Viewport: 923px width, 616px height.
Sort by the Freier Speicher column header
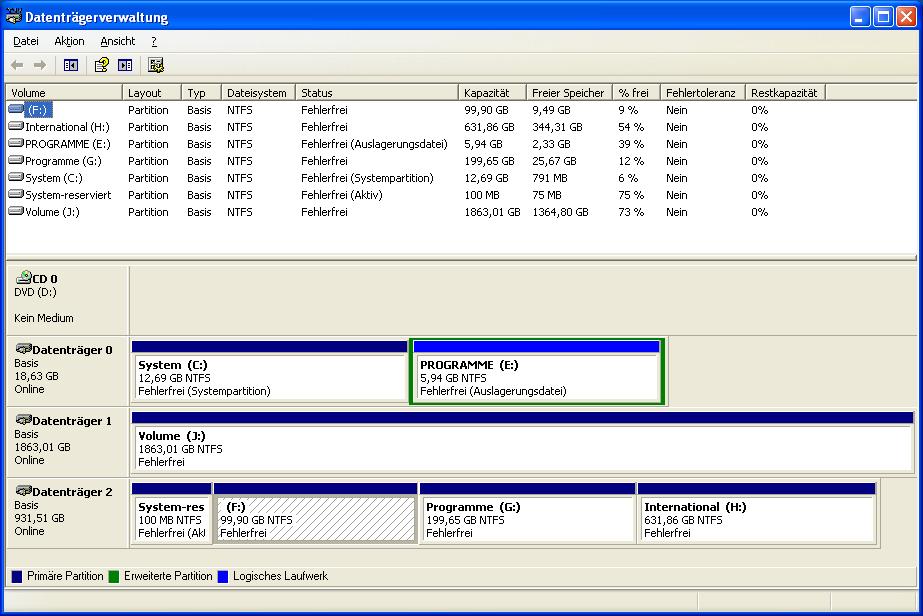569,93
